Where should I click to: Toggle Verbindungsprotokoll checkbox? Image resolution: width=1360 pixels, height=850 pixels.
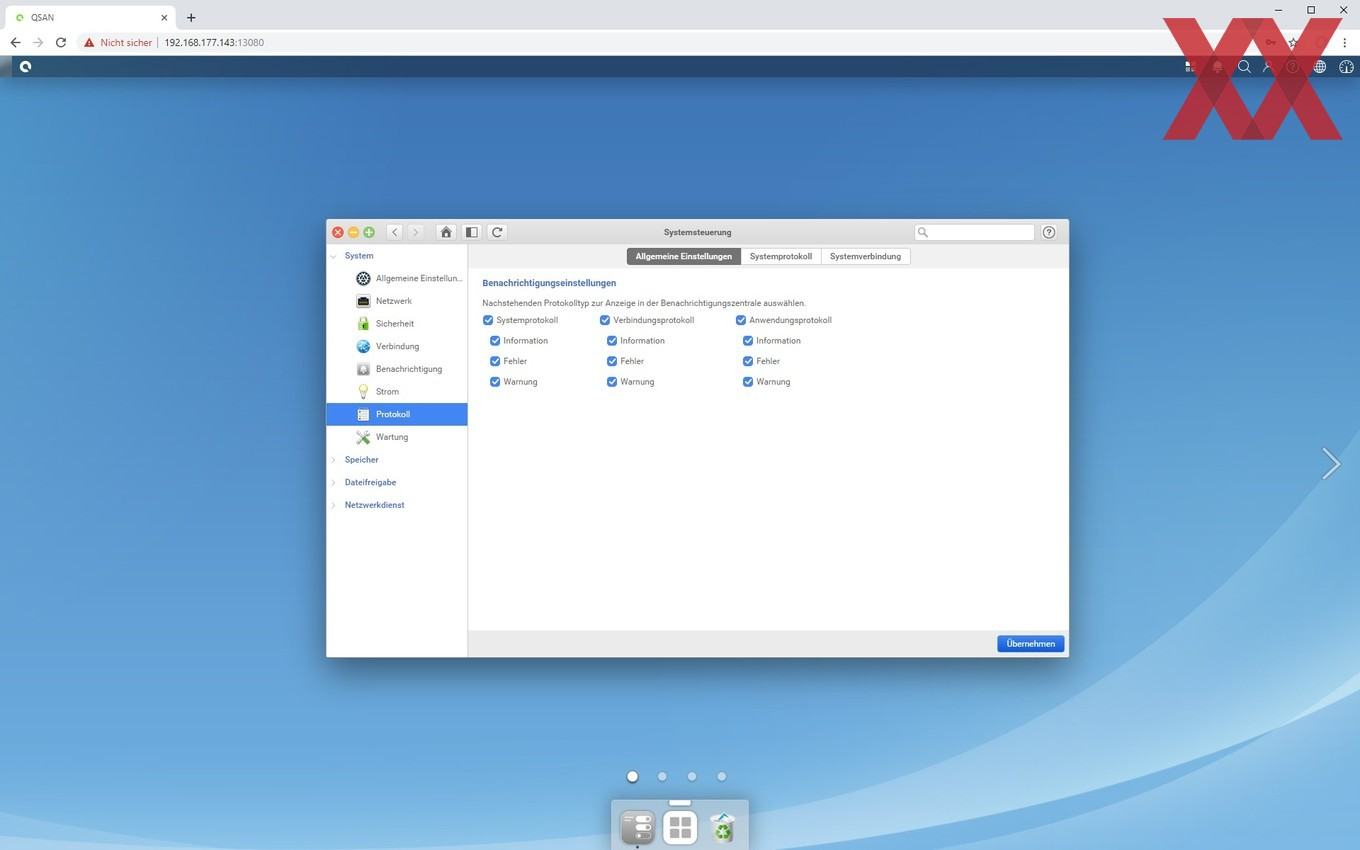(605, 320)
